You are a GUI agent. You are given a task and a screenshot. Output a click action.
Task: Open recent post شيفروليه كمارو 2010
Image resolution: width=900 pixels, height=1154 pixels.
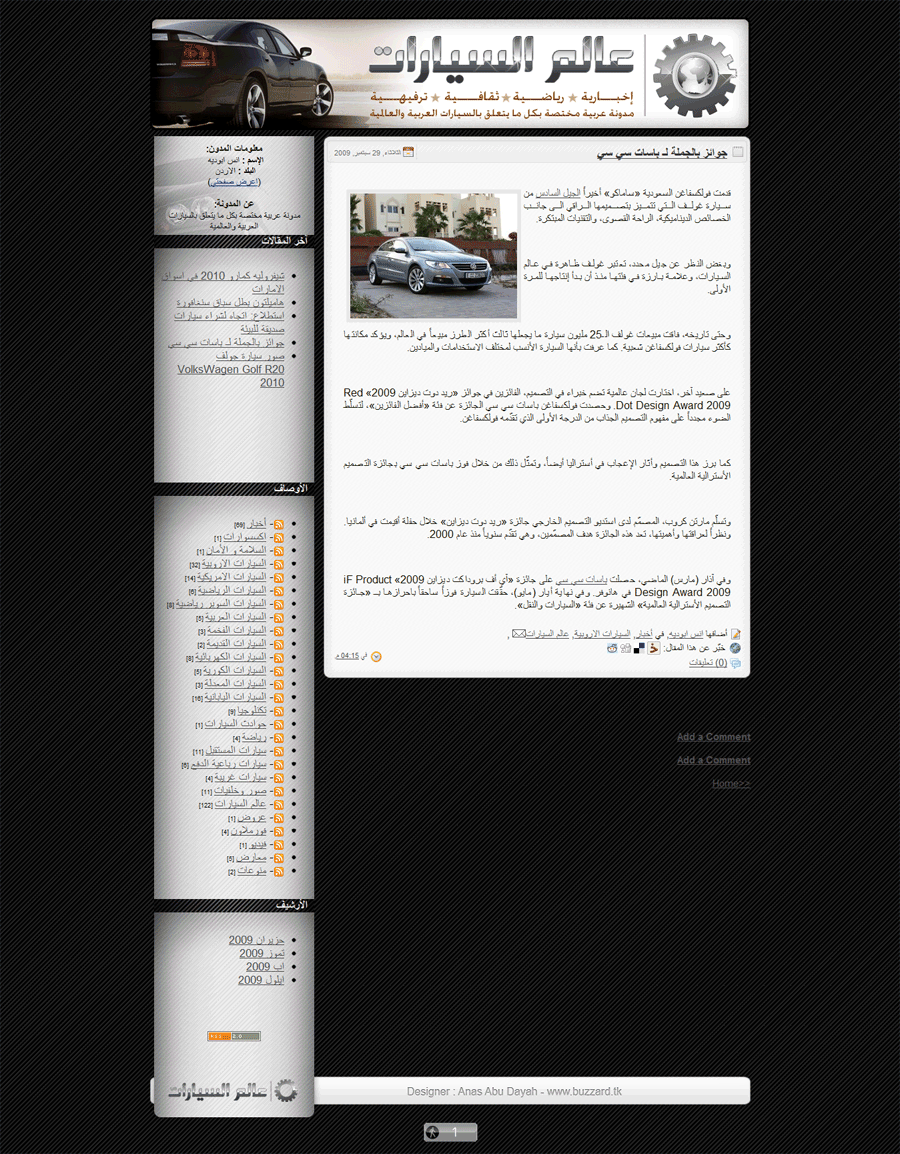pyautogui.click(x=223, y=283)
